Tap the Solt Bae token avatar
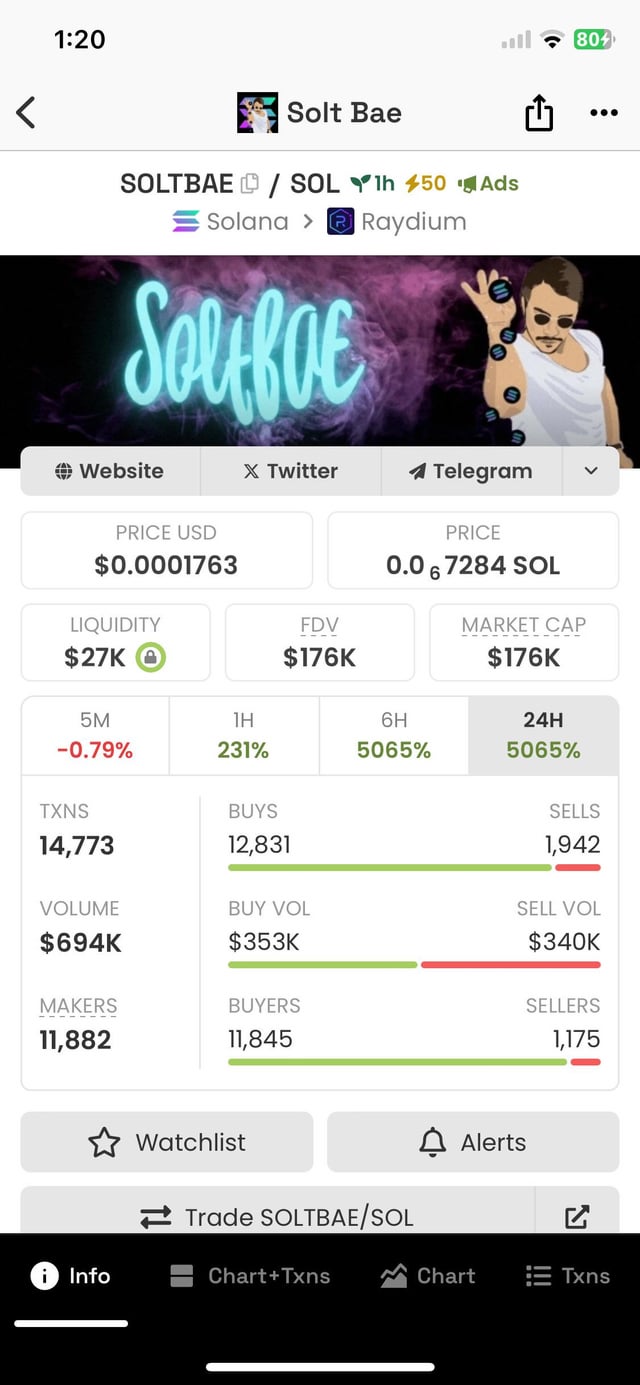Image resolution: width=640 pixels, height=1385 pixels. 257,113
